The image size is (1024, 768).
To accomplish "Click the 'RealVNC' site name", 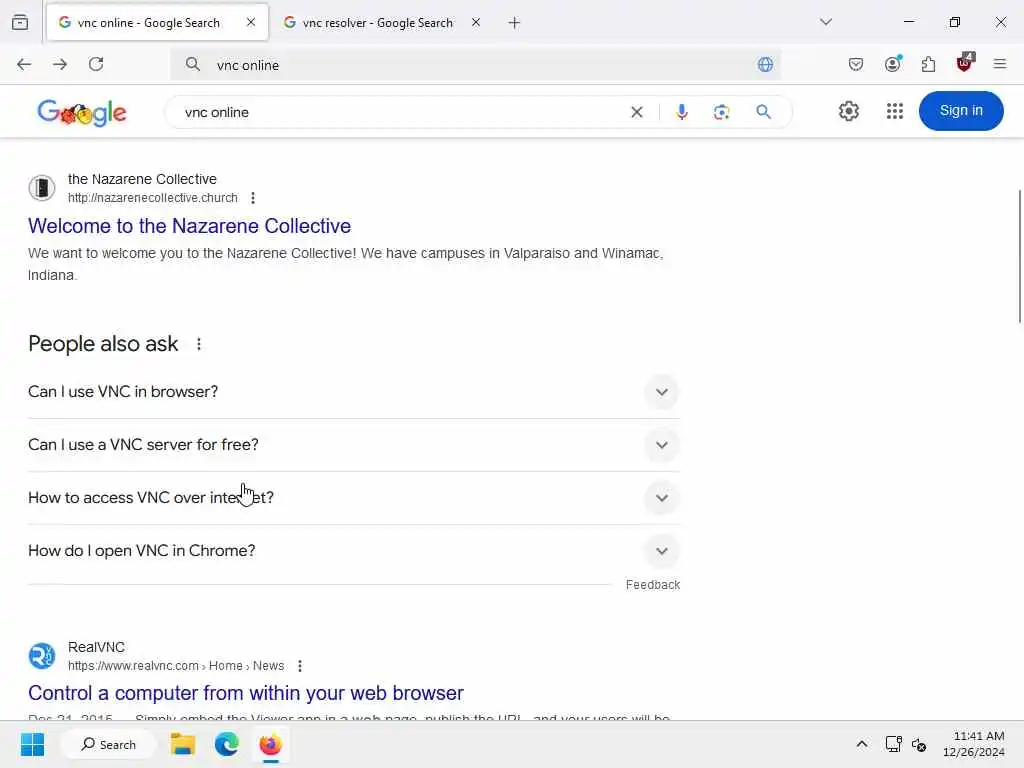I will (x=96, y=647).
